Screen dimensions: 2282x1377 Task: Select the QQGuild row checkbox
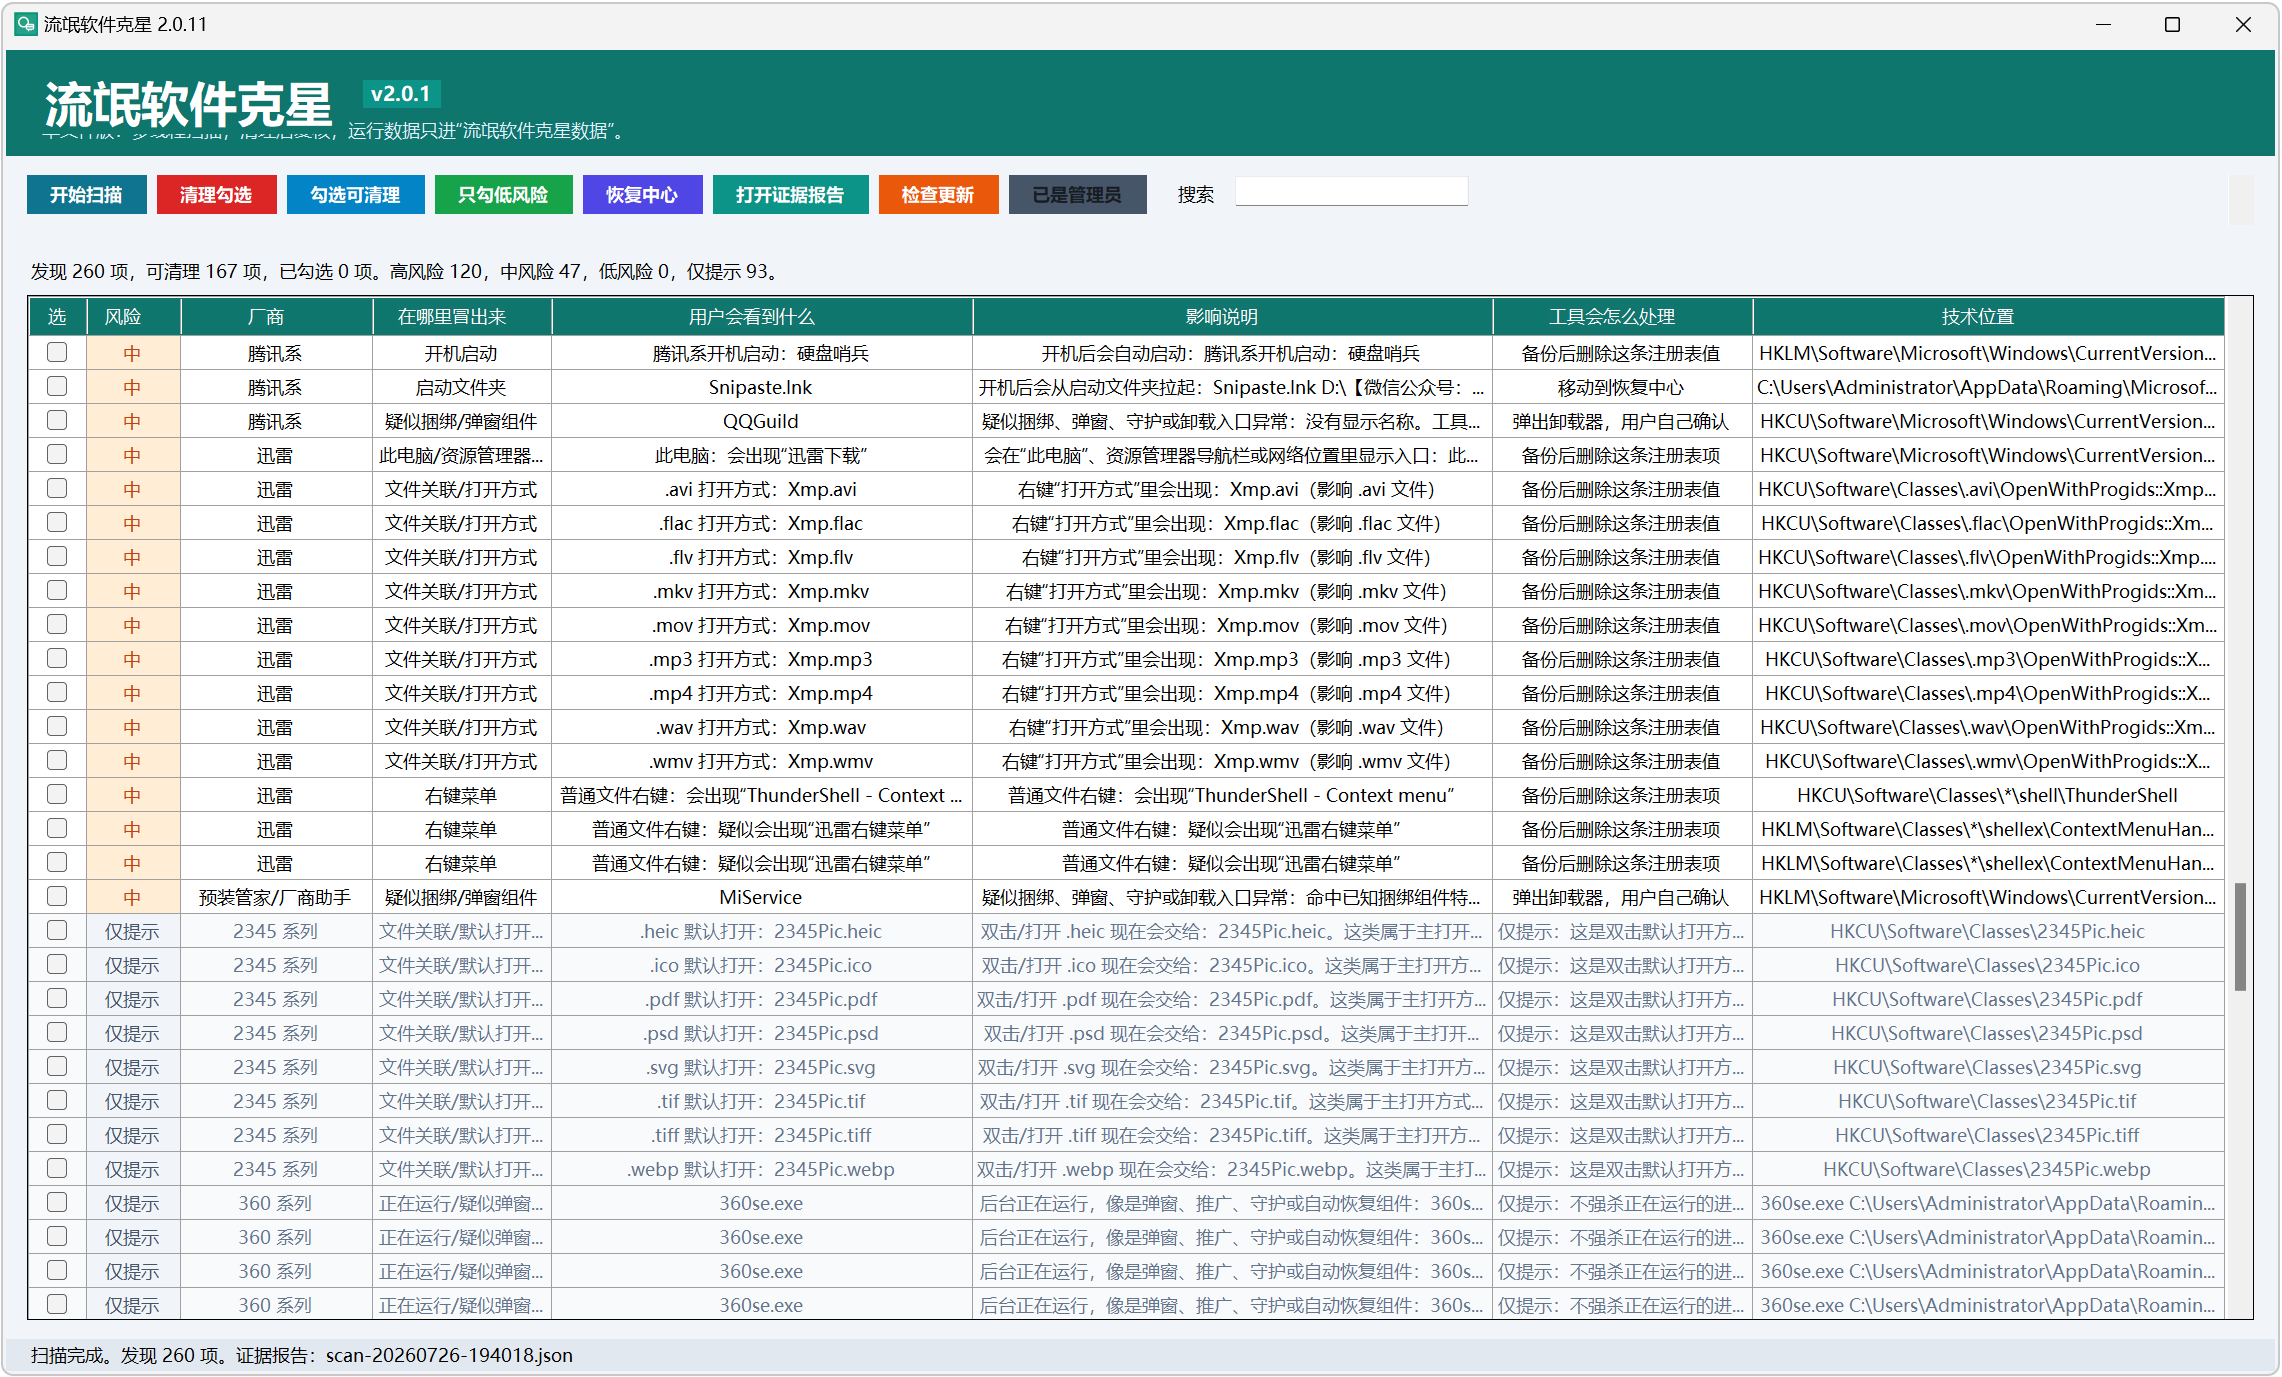[57, 421]
